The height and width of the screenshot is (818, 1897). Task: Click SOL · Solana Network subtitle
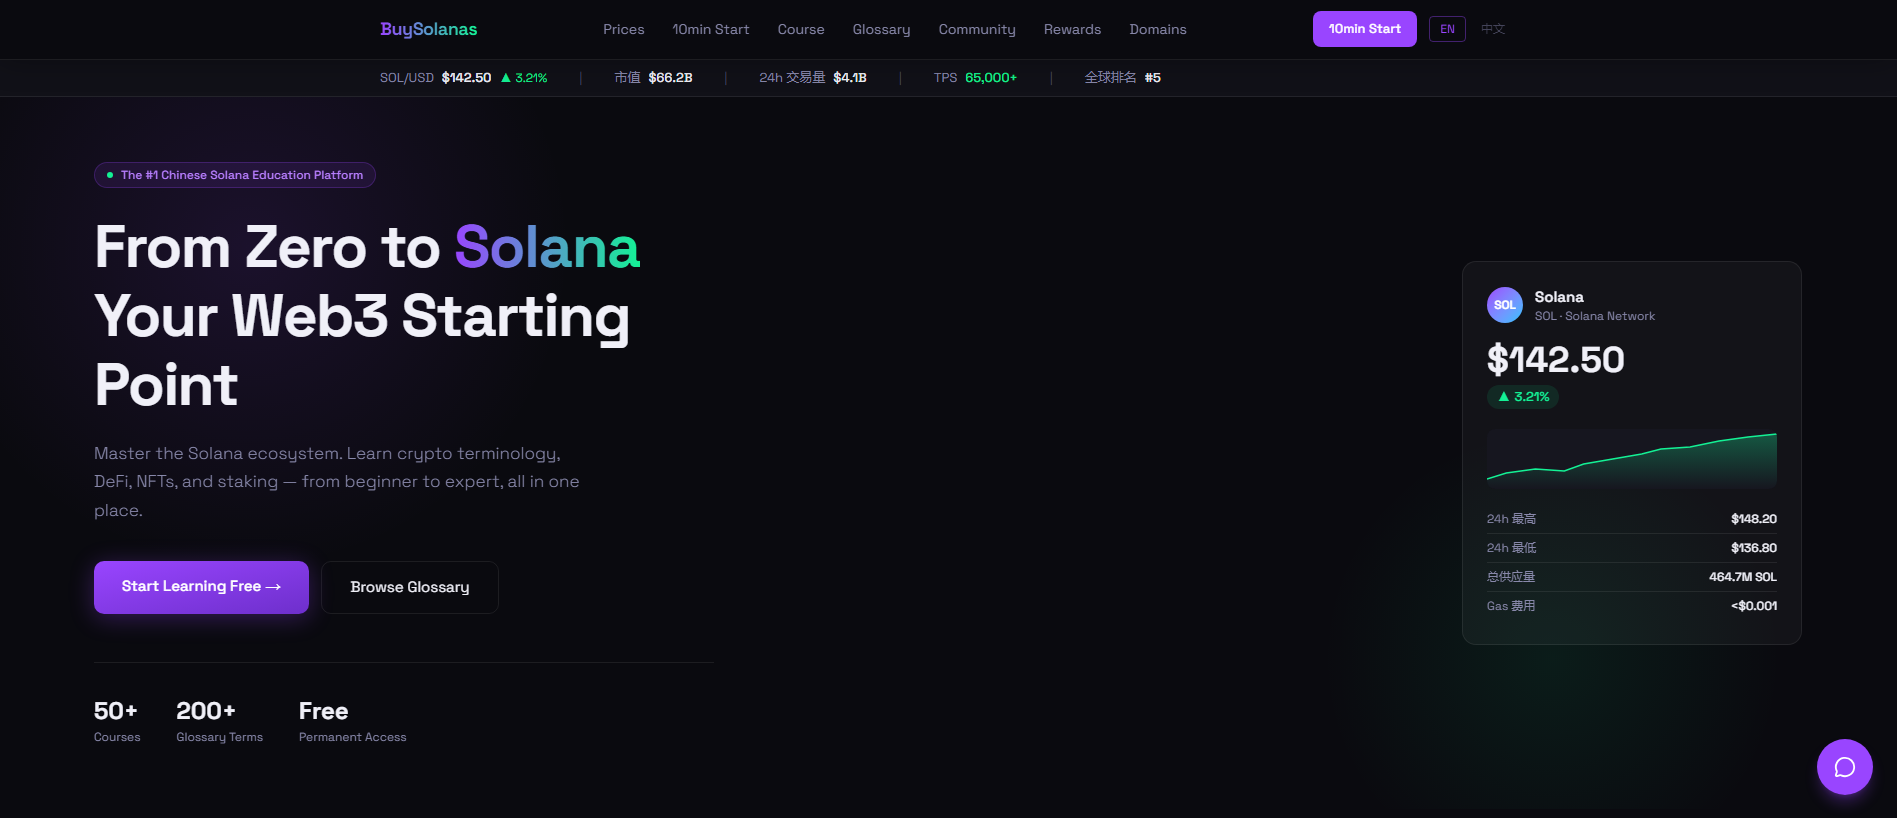(1595, 316)
